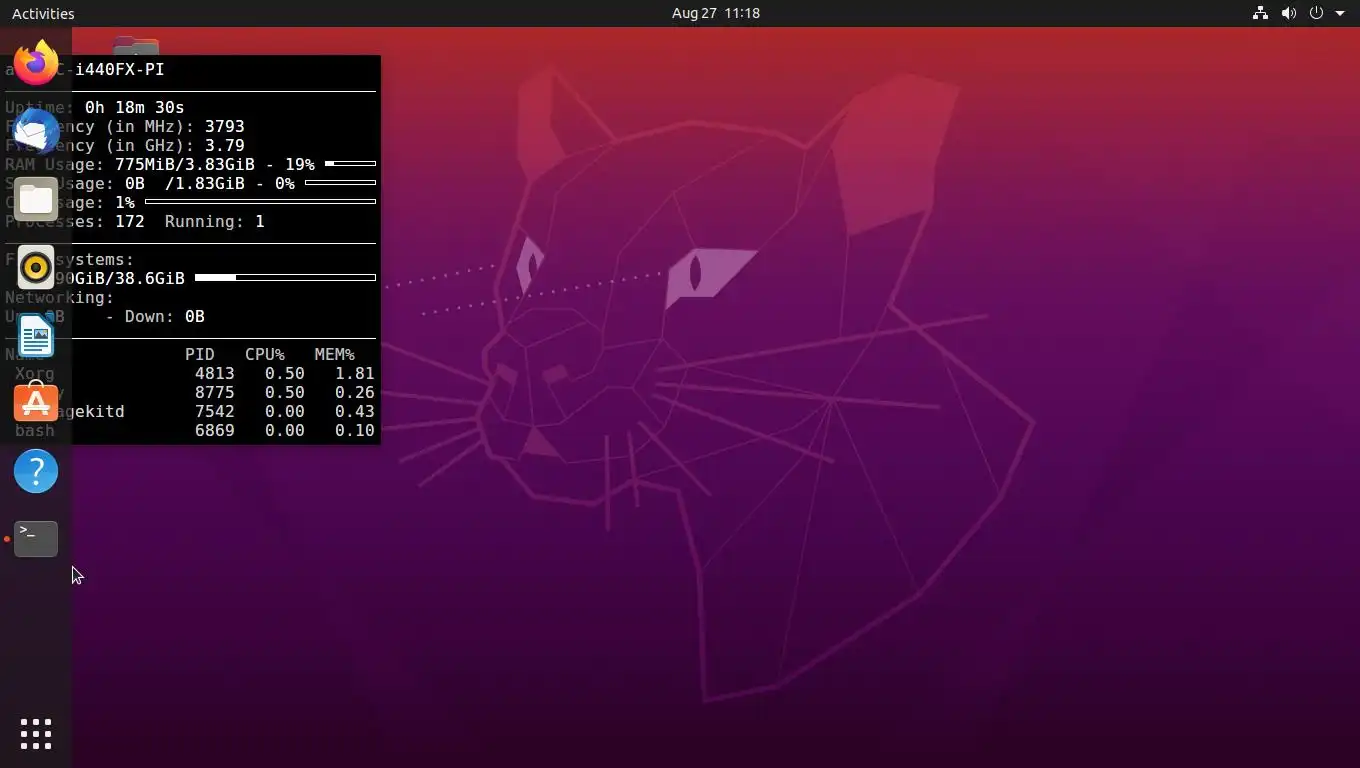
Task: Click the Down: 0B network text
Action: (165, 316)
